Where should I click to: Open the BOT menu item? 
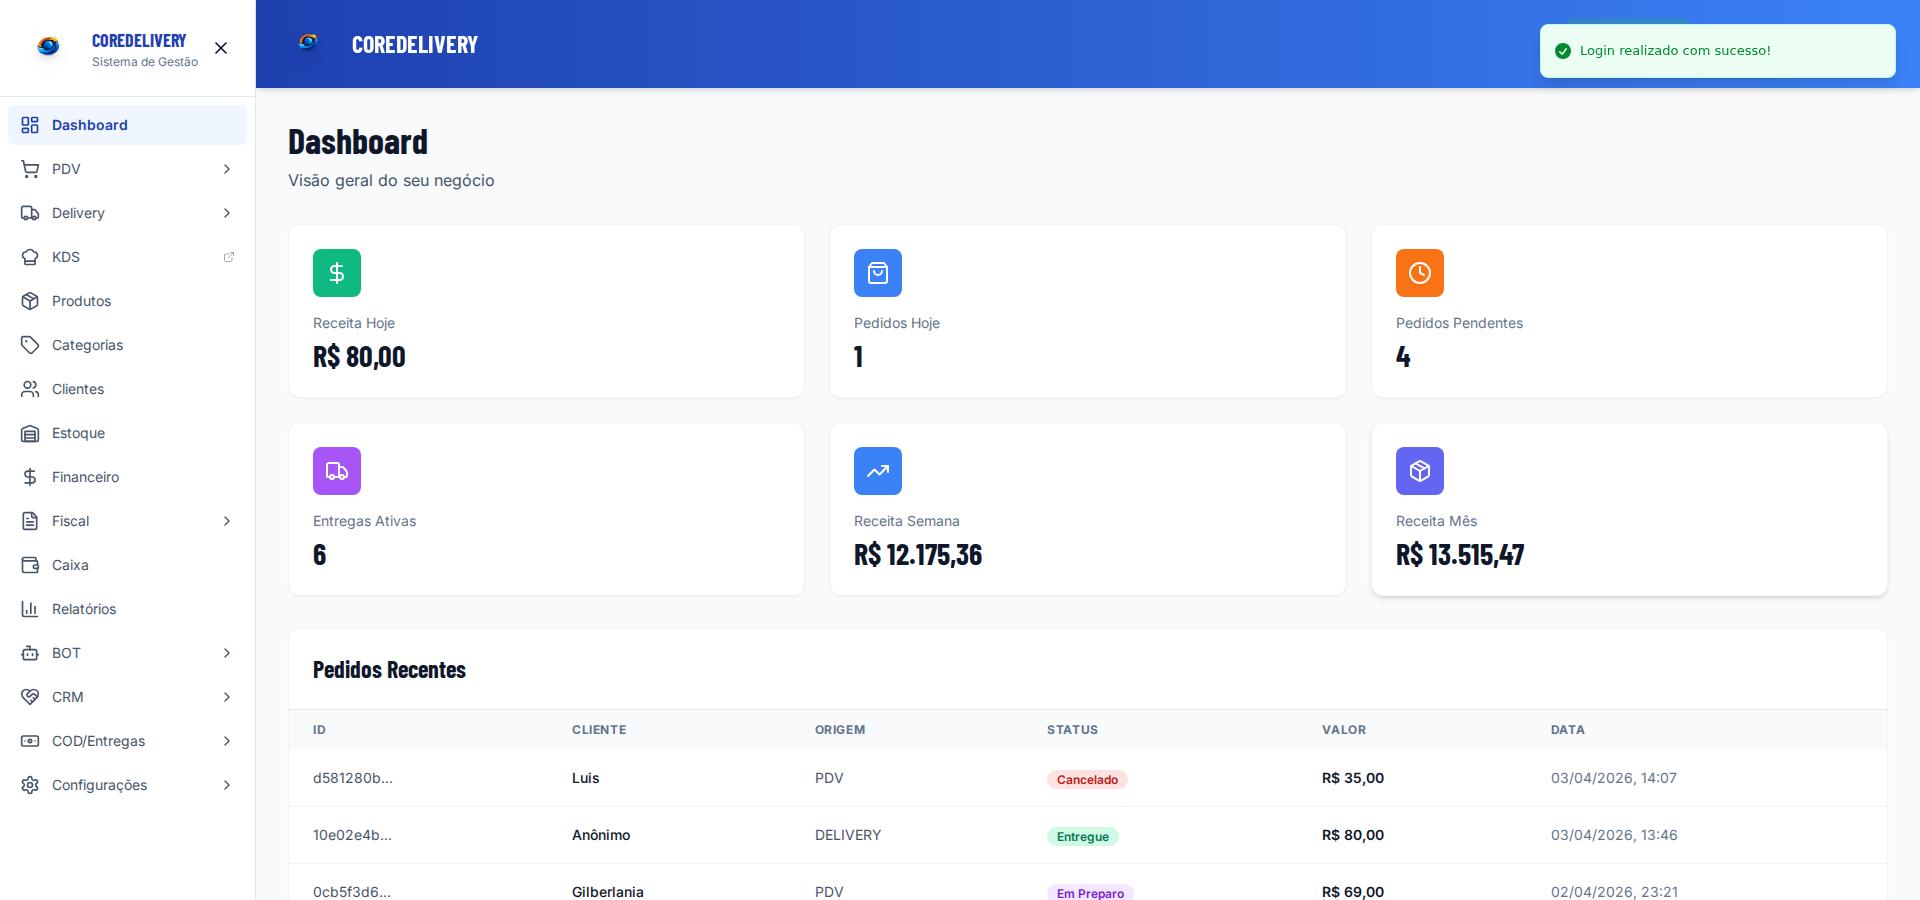[126, 653]
